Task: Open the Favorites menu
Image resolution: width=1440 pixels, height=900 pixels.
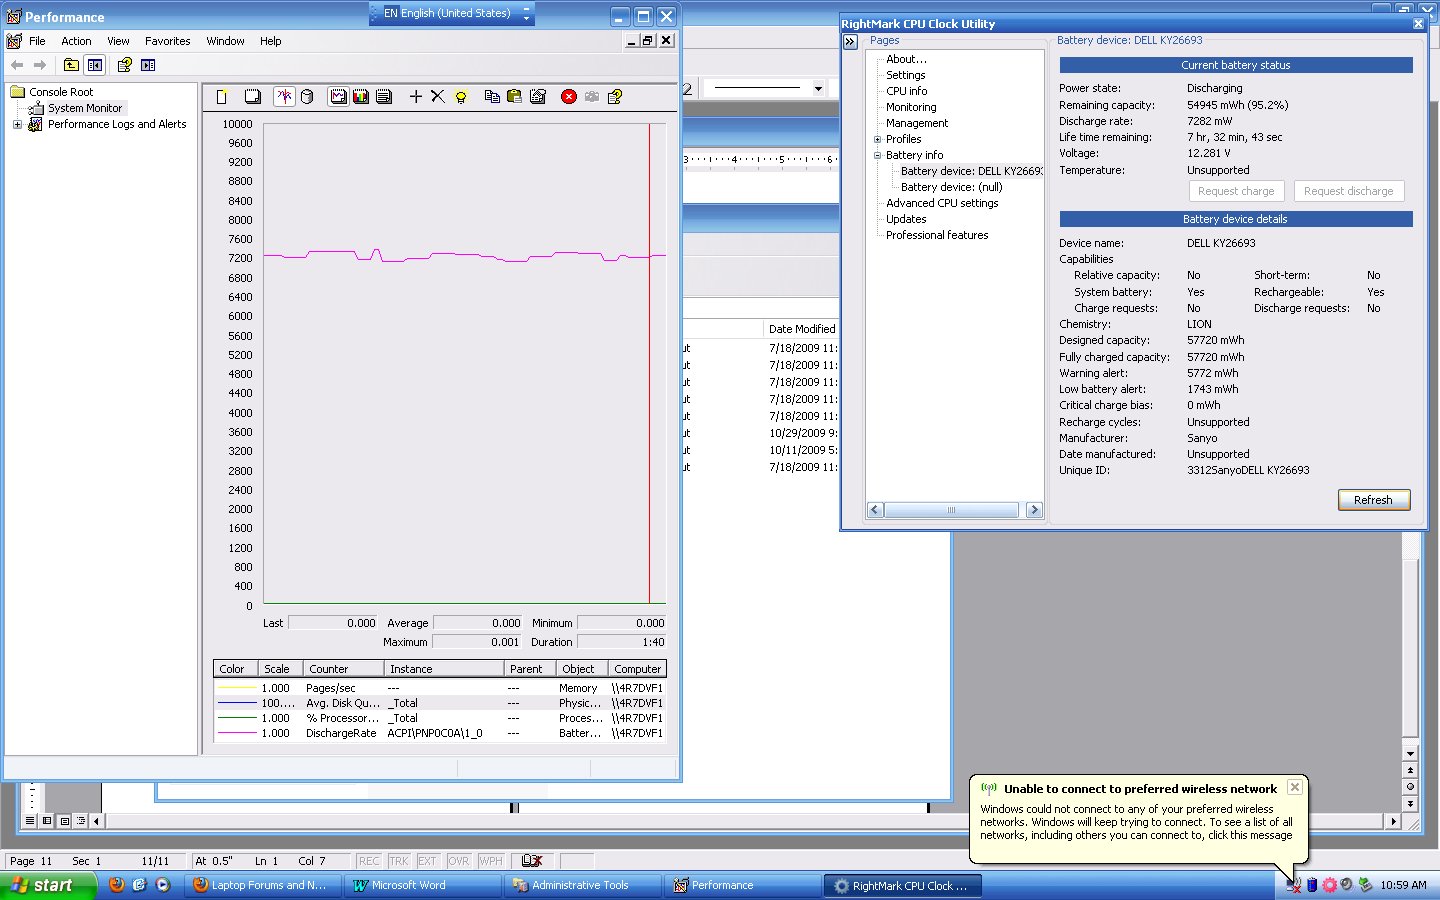Action: point(167,41)
